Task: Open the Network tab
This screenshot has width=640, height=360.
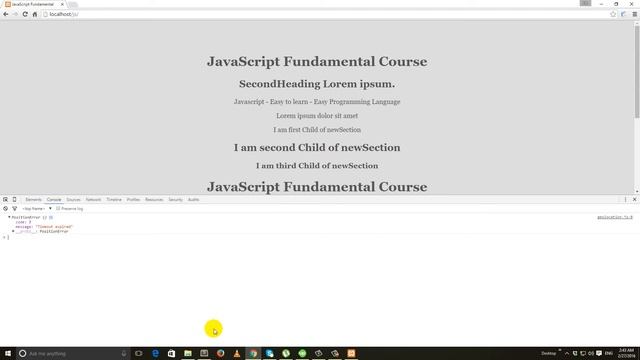Action: click(93, 200)
